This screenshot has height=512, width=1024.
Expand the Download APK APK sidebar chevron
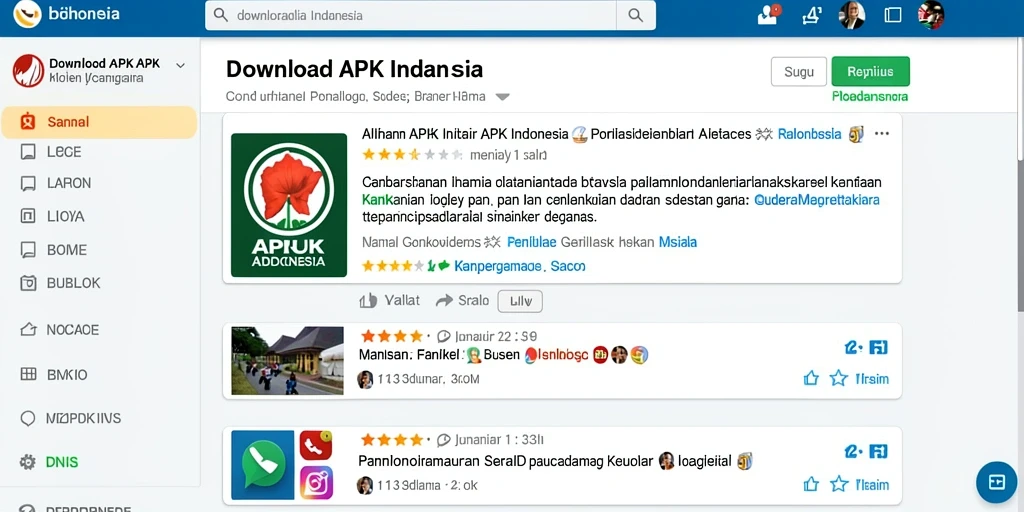tap(181, 65)
